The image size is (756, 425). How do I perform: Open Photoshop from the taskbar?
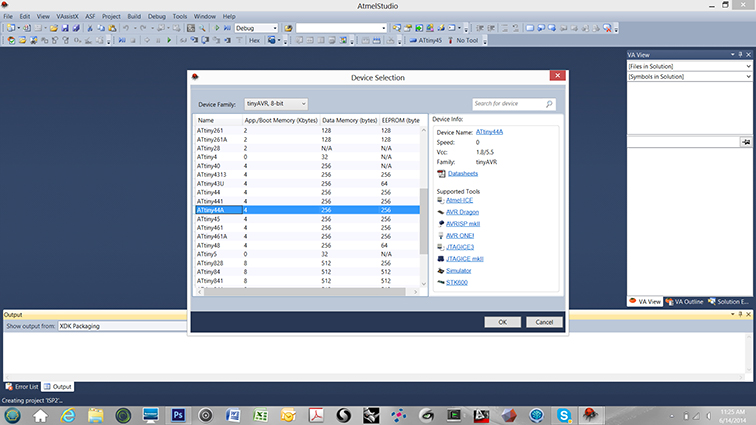pos(178,415)
